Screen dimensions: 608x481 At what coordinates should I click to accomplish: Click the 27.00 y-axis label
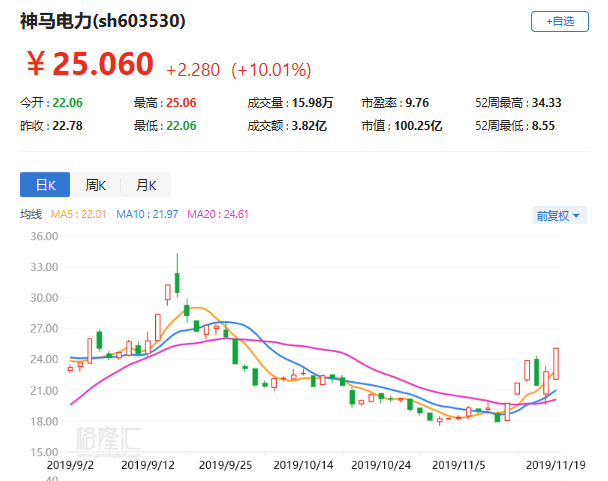click(44, 329)
